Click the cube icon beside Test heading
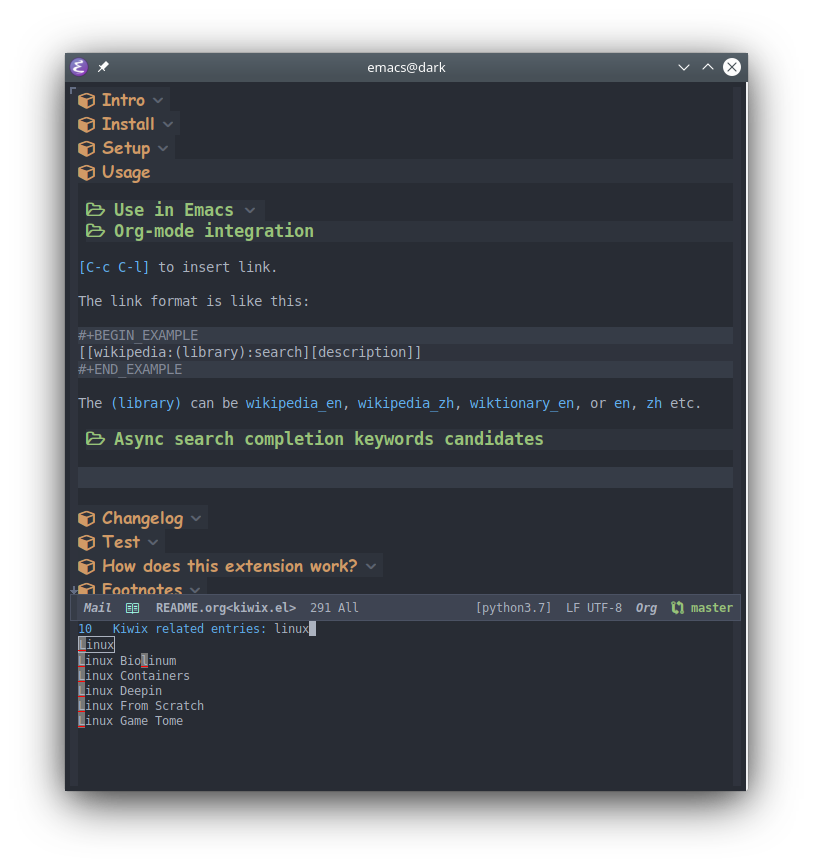Viewport: 813px width, 868px height. click(86, 542)
